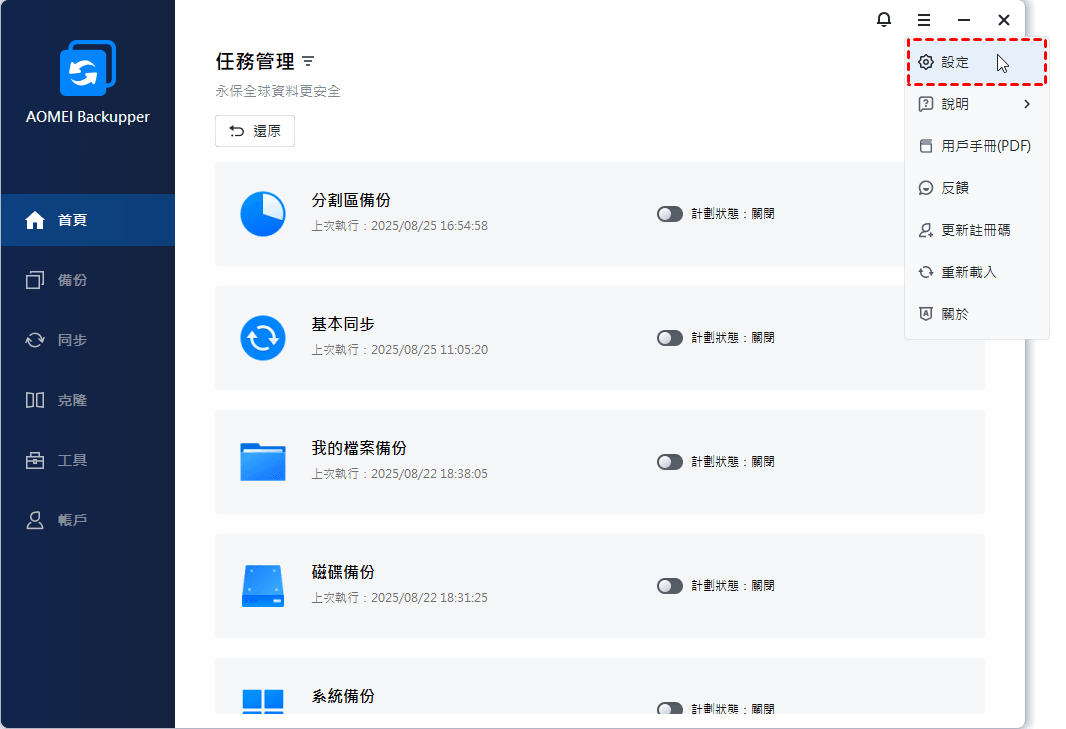Go to 首頁 in sidebar
Screen dimensions: 1066x729
point(88,220)
